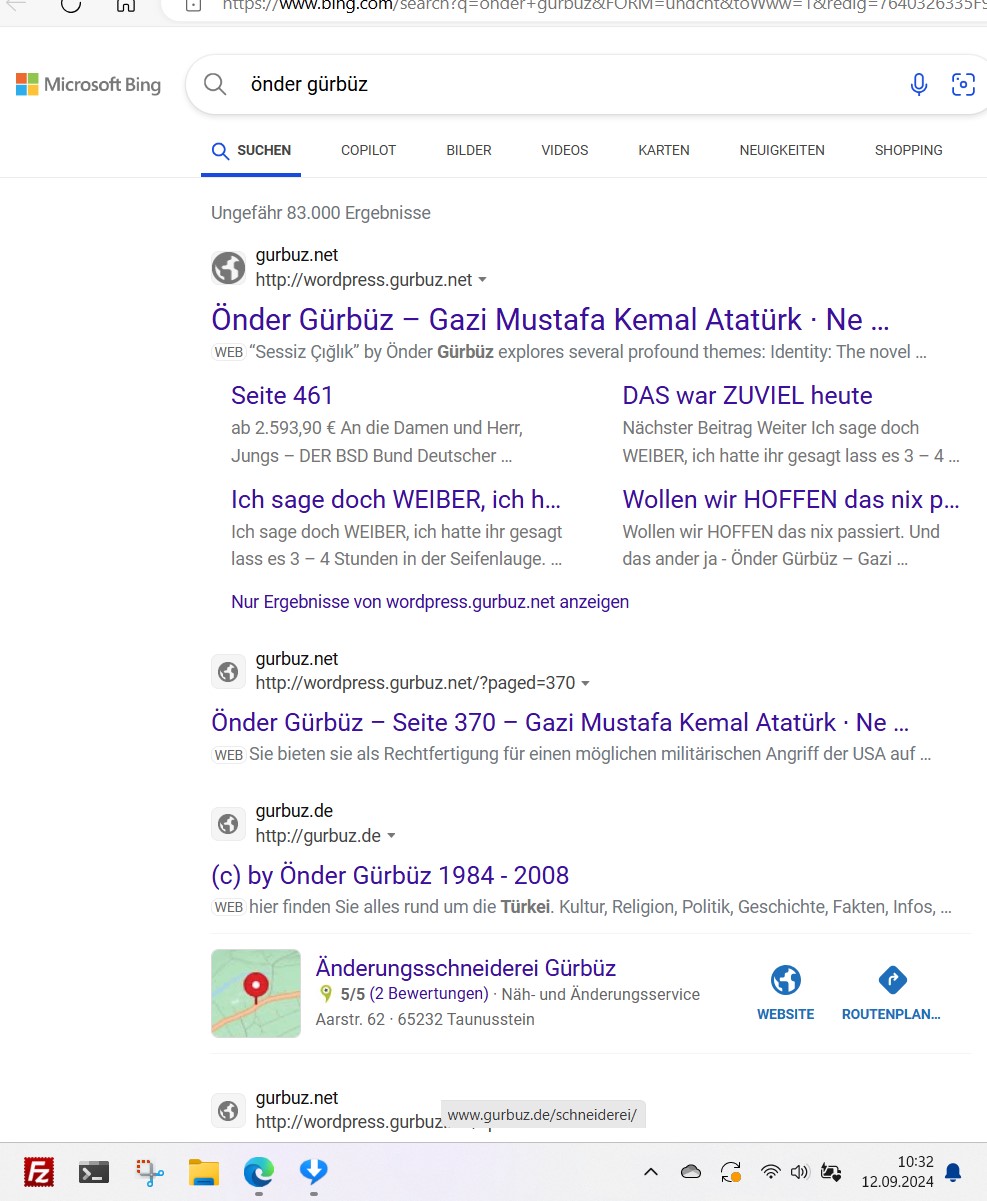Viewport: 987px width, 1201px height.
Task: Expand dropdown next to ?paged=370 URL
Action: coord(586,684)
